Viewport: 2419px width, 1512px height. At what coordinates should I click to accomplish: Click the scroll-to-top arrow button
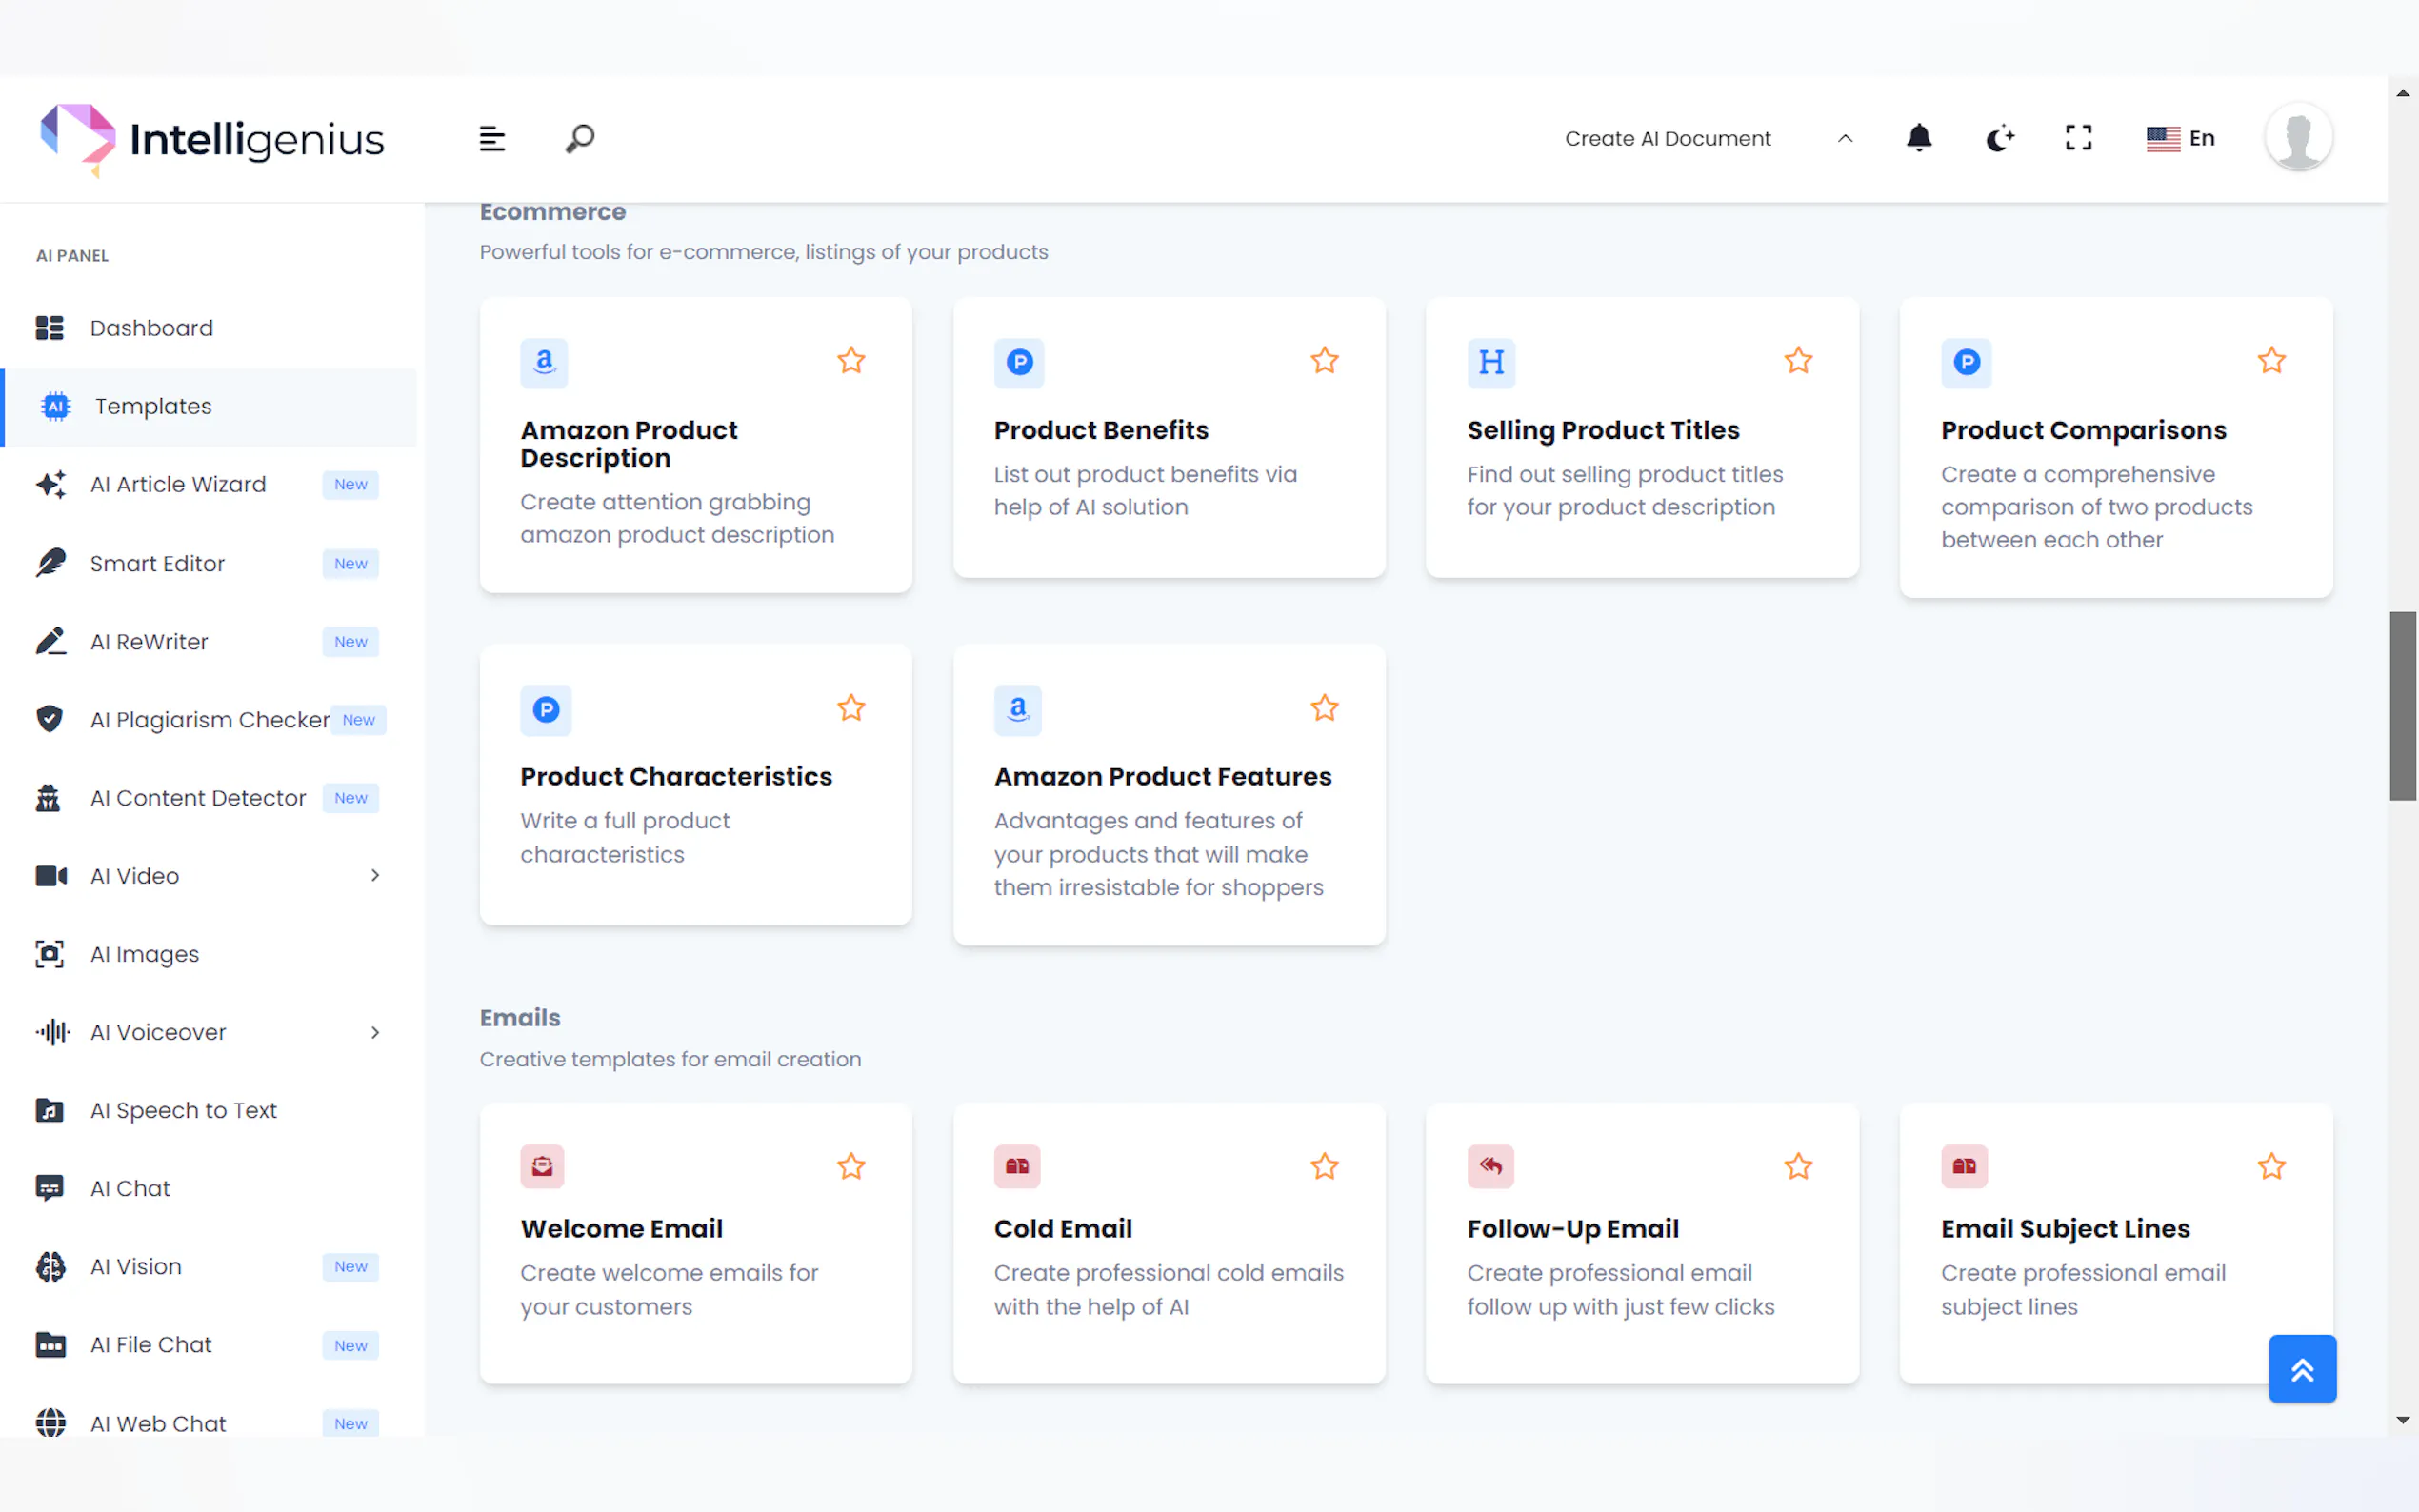coord(2301,1369)
